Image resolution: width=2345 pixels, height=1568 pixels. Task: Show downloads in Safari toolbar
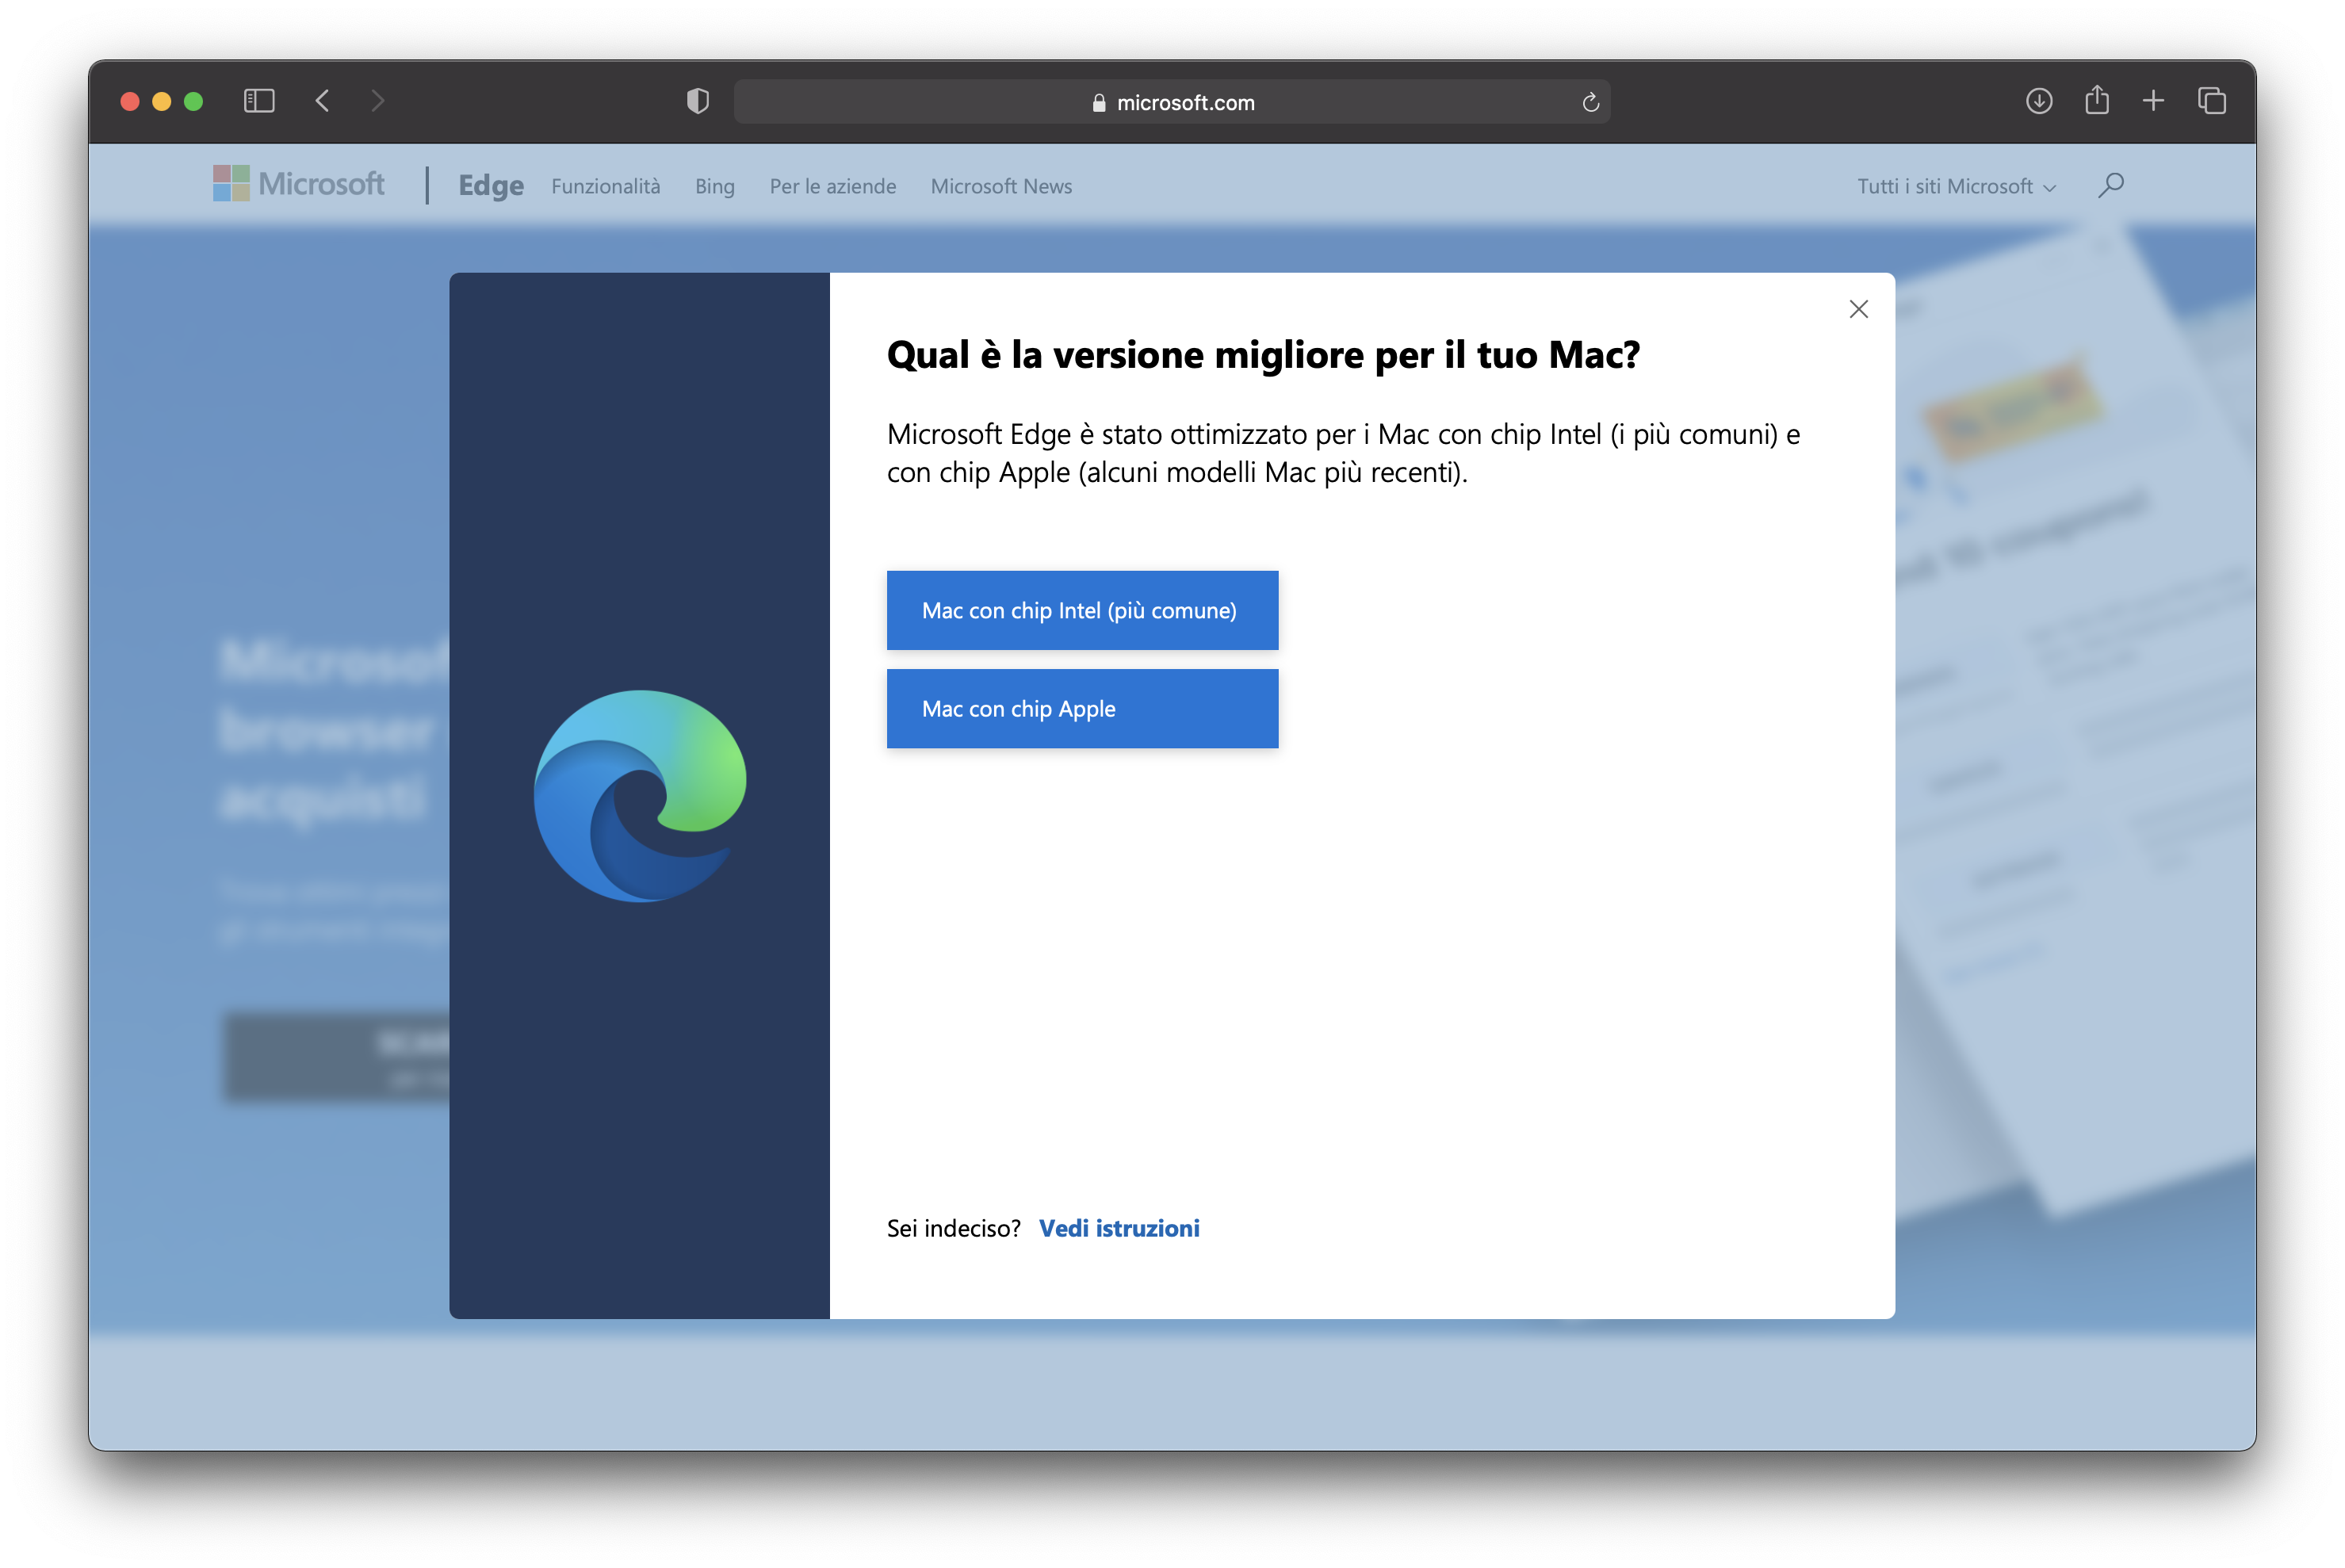(2039, 101)
